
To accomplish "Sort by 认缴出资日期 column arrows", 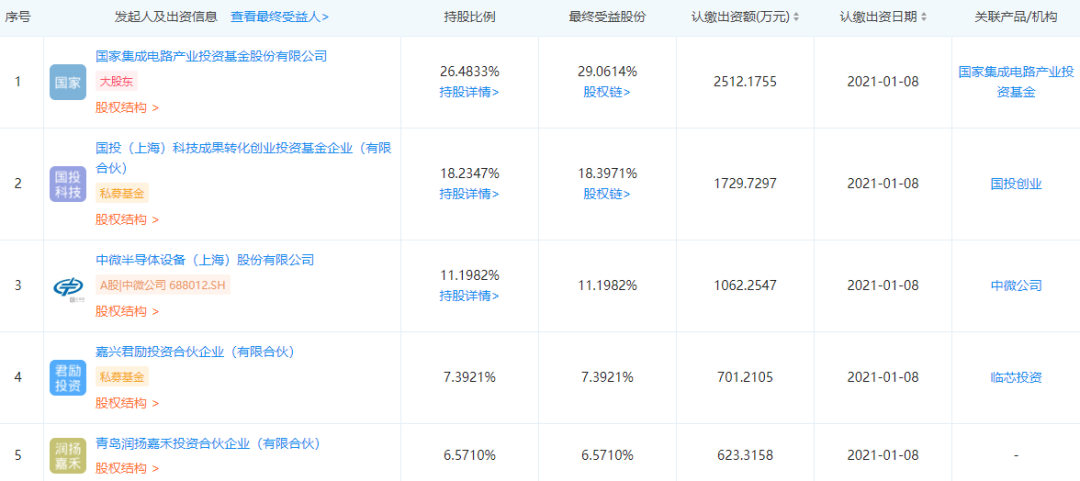I will coord(924,18).
